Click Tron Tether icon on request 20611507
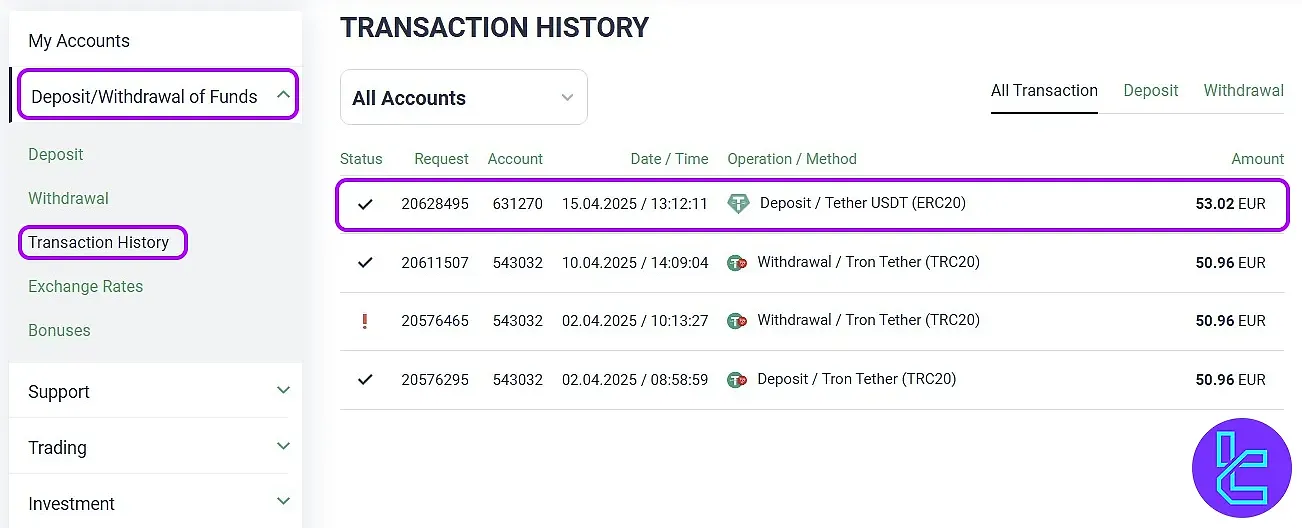The width and height of the screenshot is (1302, 528). tap(737, 263)
